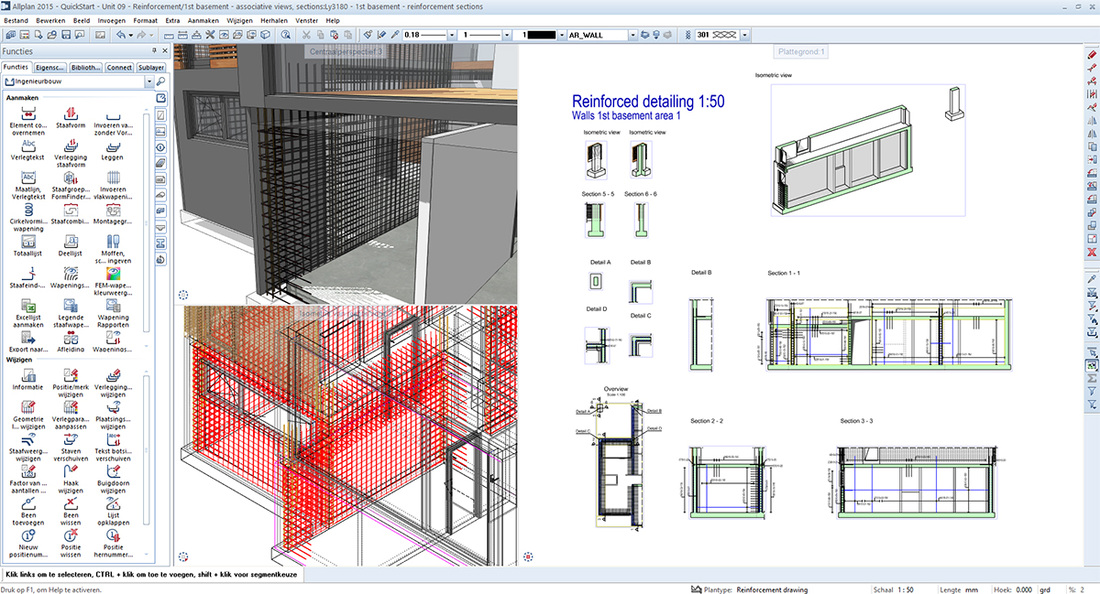Click the help query icon in toolbar
Image resolution: width=1100 pixels, height=594 pixels.
click(286, 34)
